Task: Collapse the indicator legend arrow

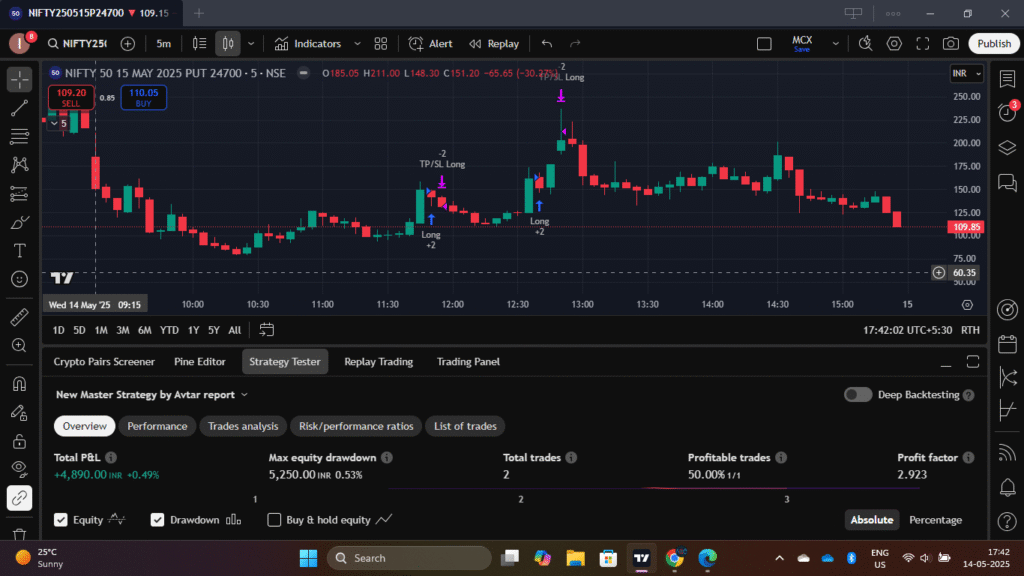Action: coord(55,123)
